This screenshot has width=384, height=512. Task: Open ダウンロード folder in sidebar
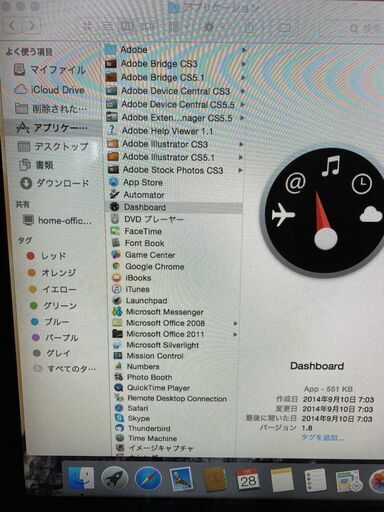55,183
